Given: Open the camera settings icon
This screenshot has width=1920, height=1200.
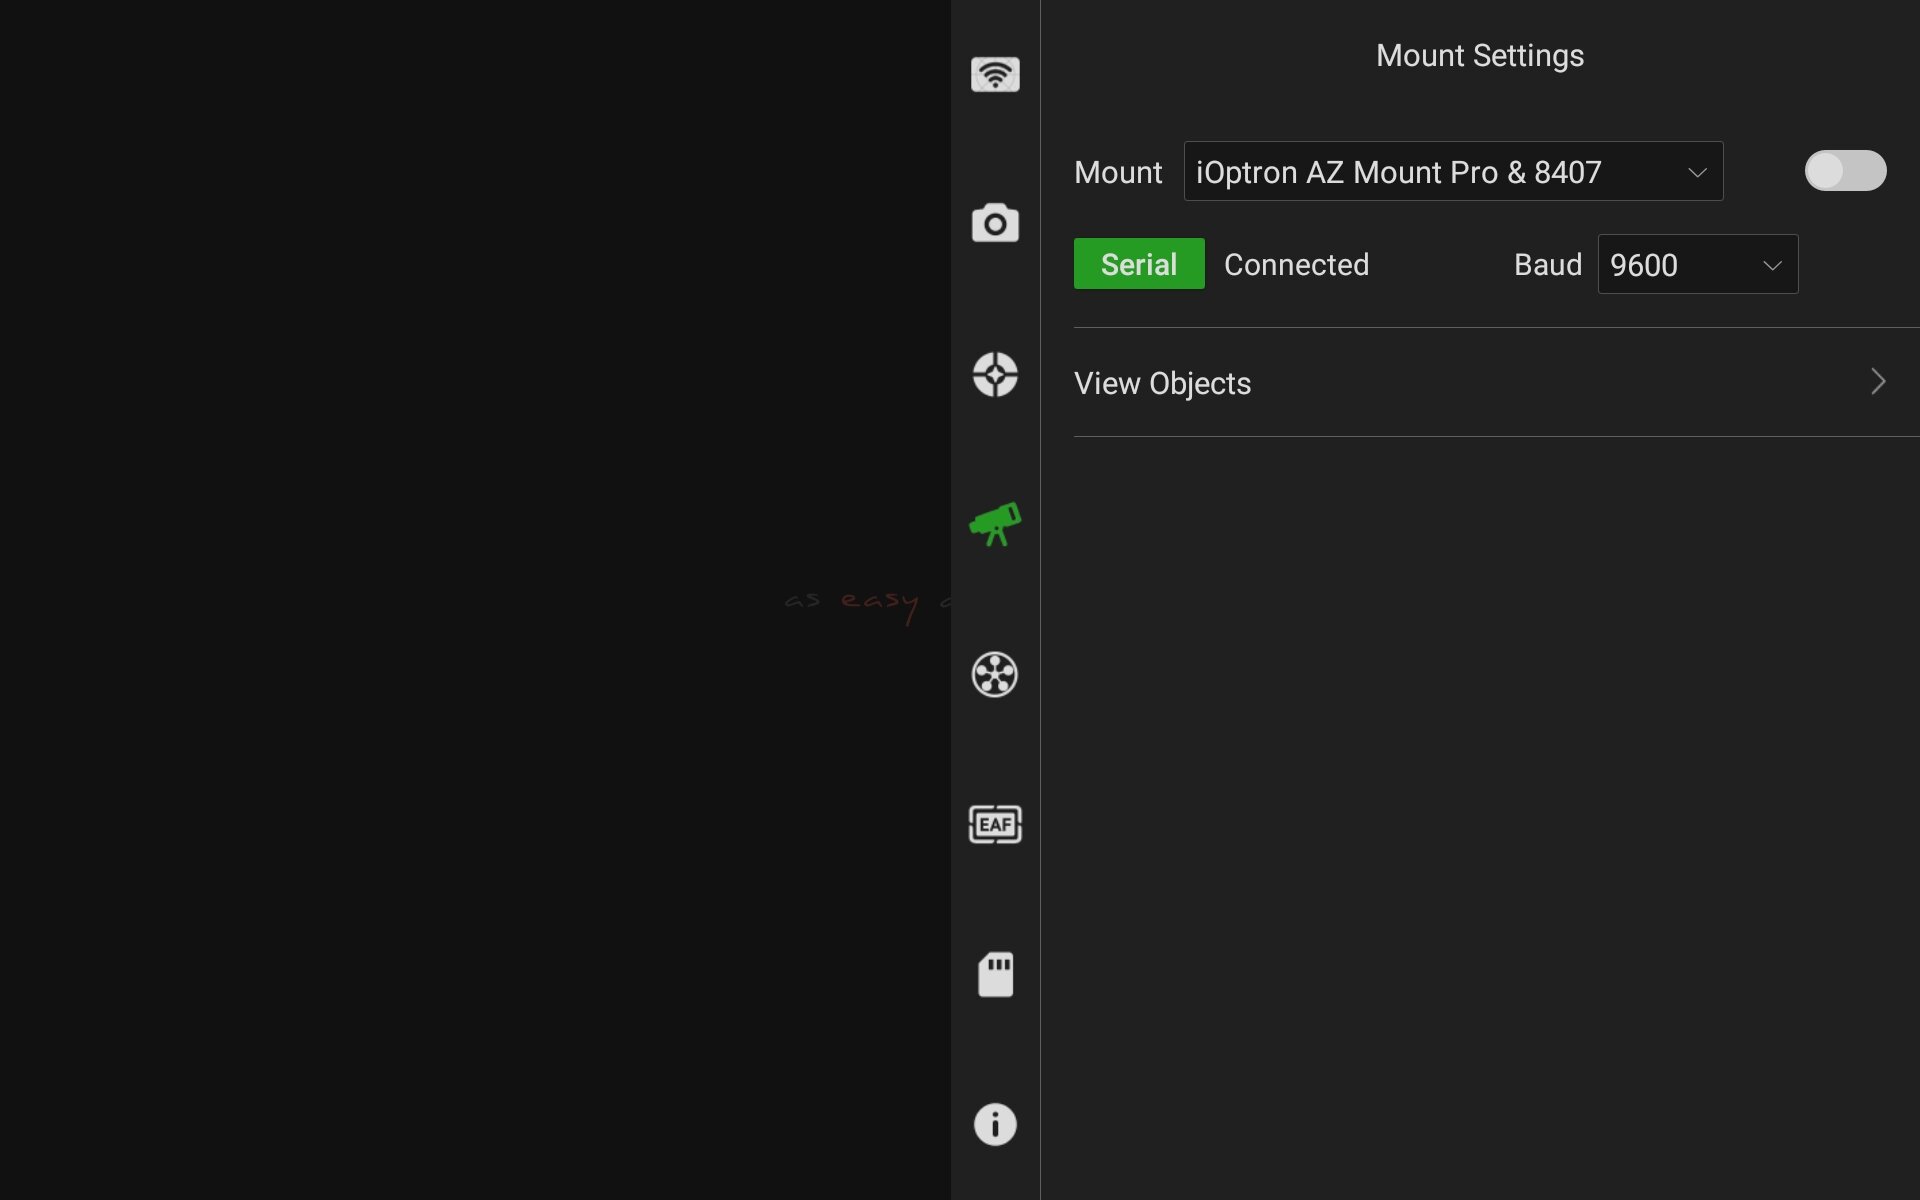Looking at the screenshot, I should pos(995,224).
